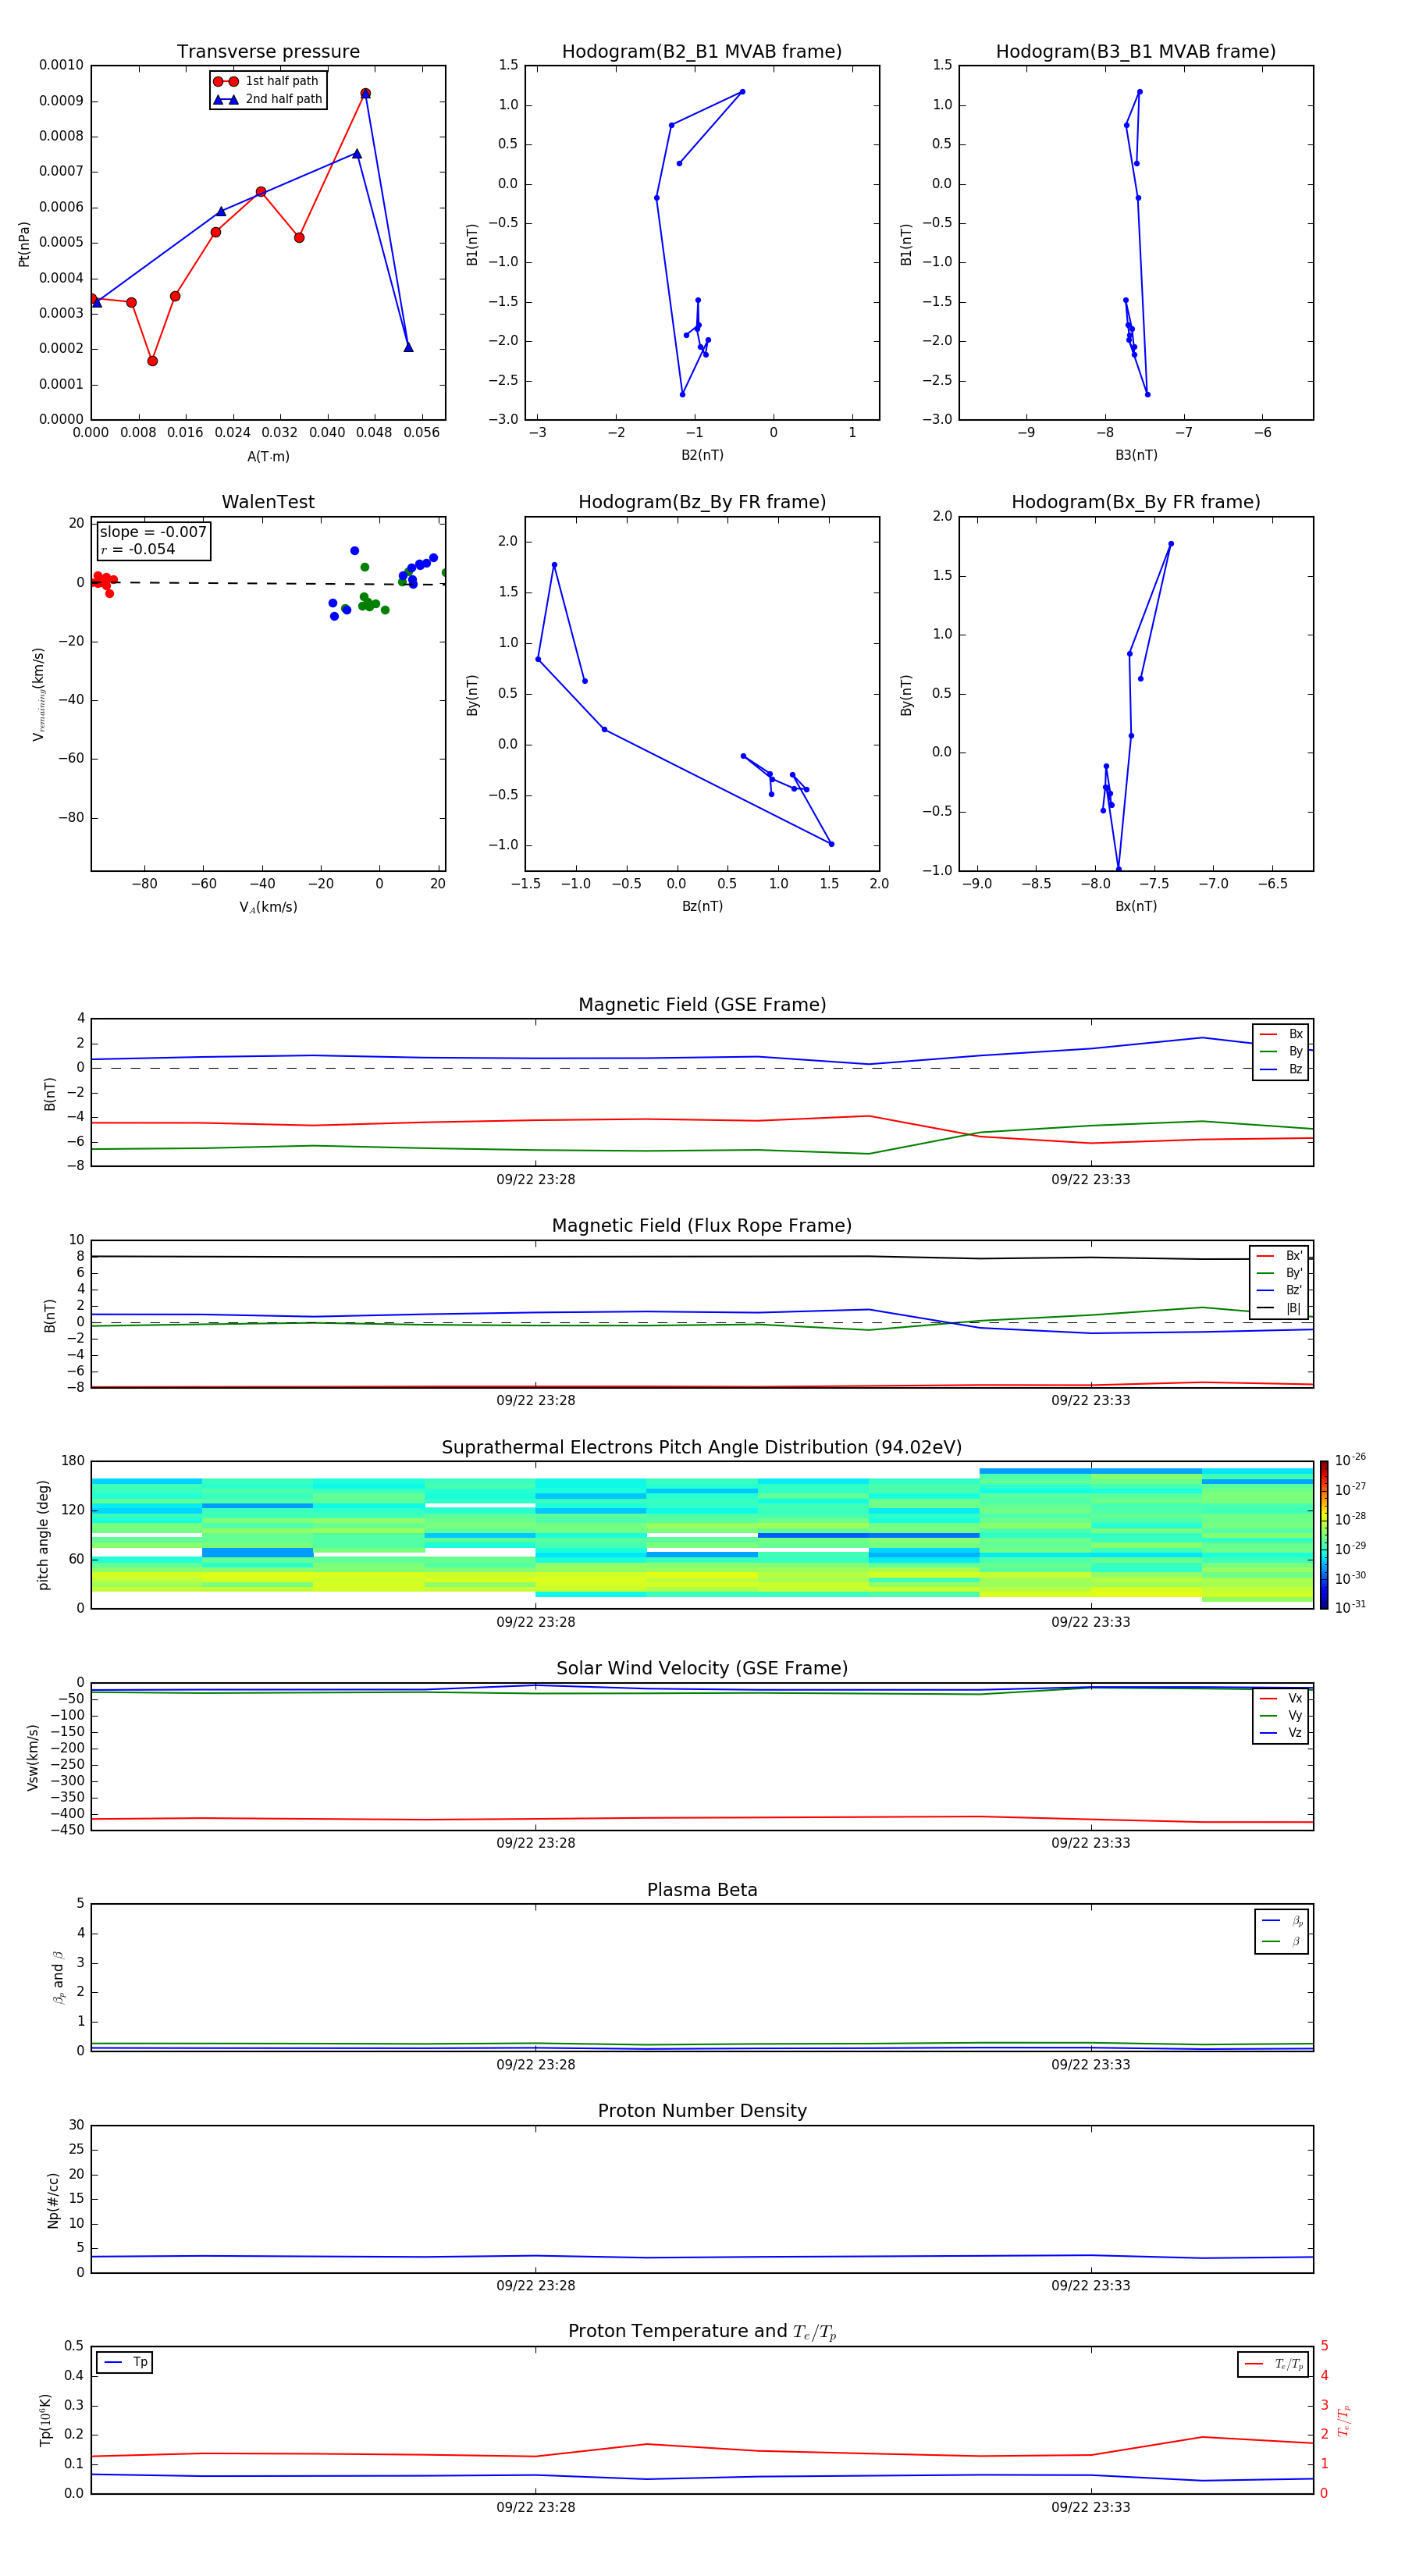Image resolution: width=1405 pixels, height=2576 pixels.
Task: Click 'Np(#/cc)' y-axis label
Action: point(52,2200)
